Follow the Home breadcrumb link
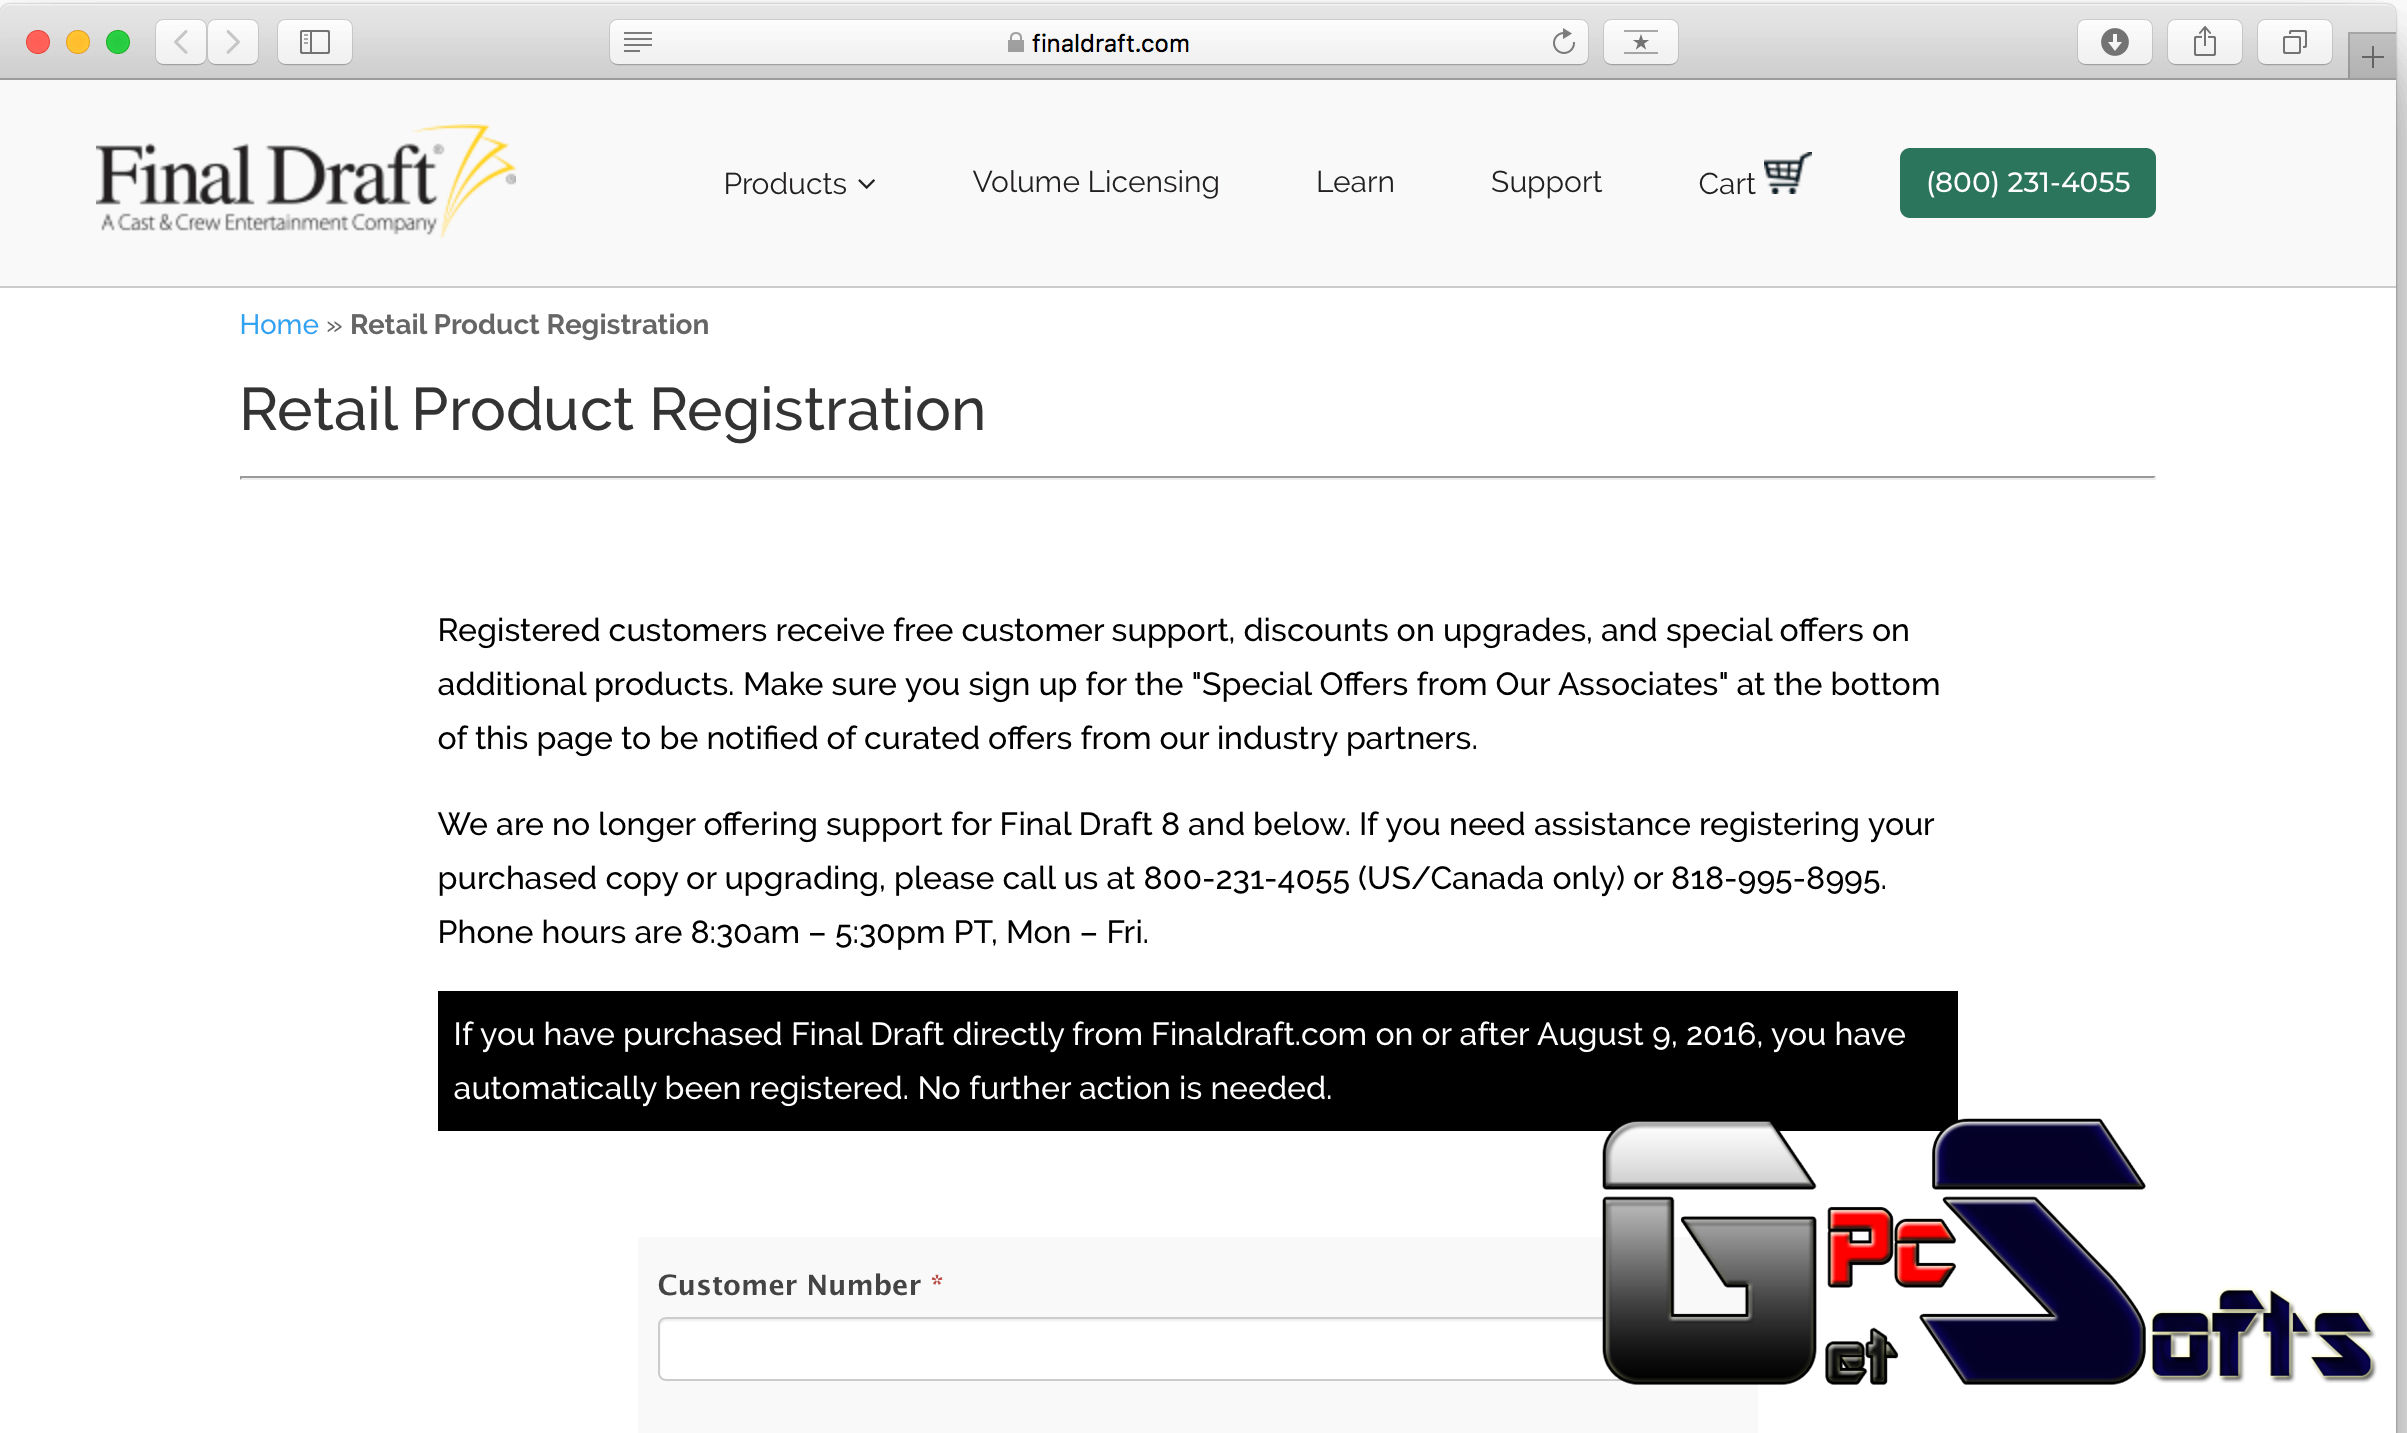Viewport: 2407px width, 1433px height. coord(279,324)
